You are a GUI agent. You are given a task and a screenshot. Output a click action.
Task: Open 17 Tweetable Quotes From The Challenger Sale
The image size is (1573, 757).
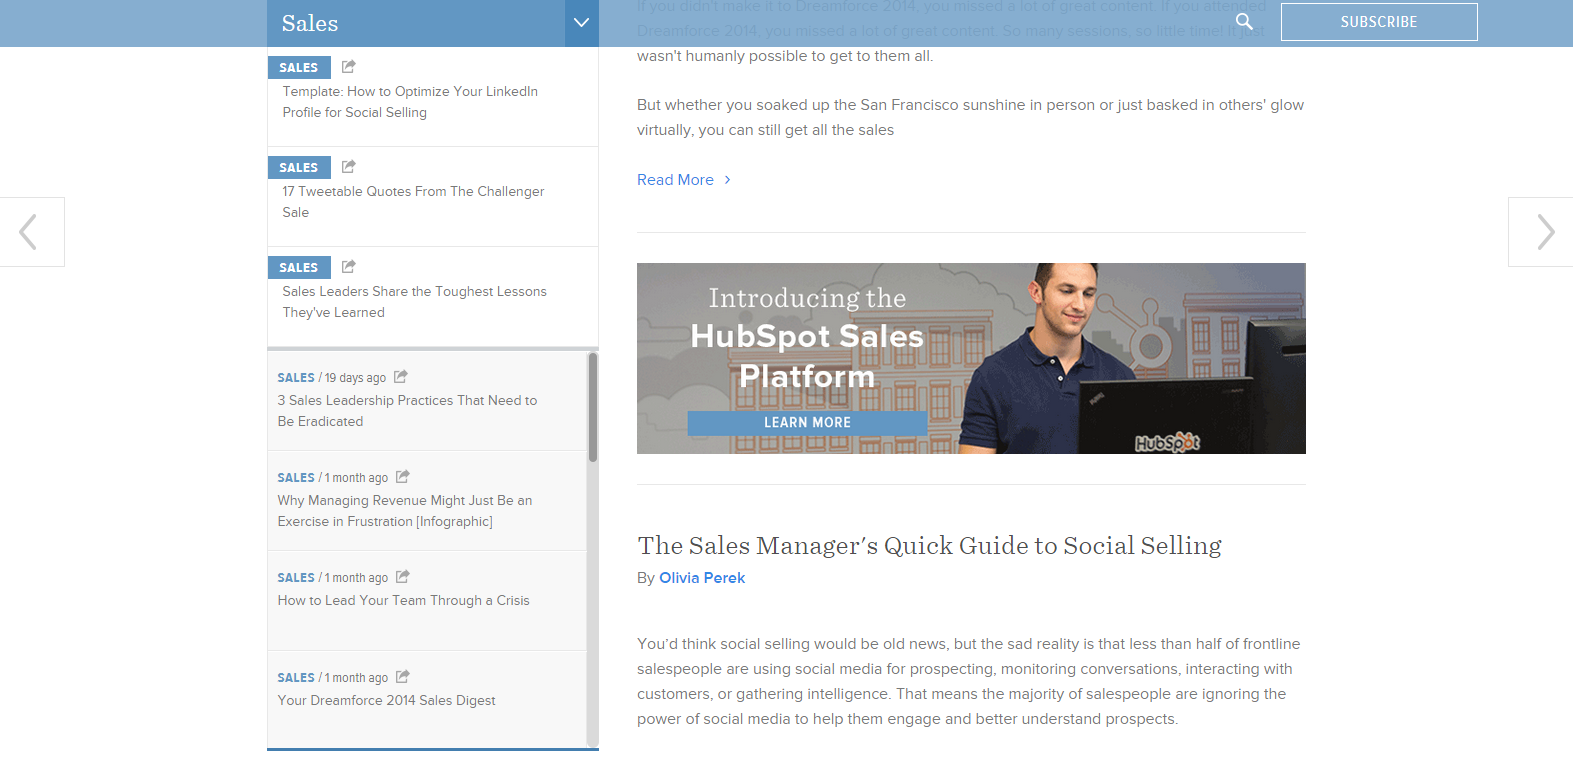click(x=413, y=202)
